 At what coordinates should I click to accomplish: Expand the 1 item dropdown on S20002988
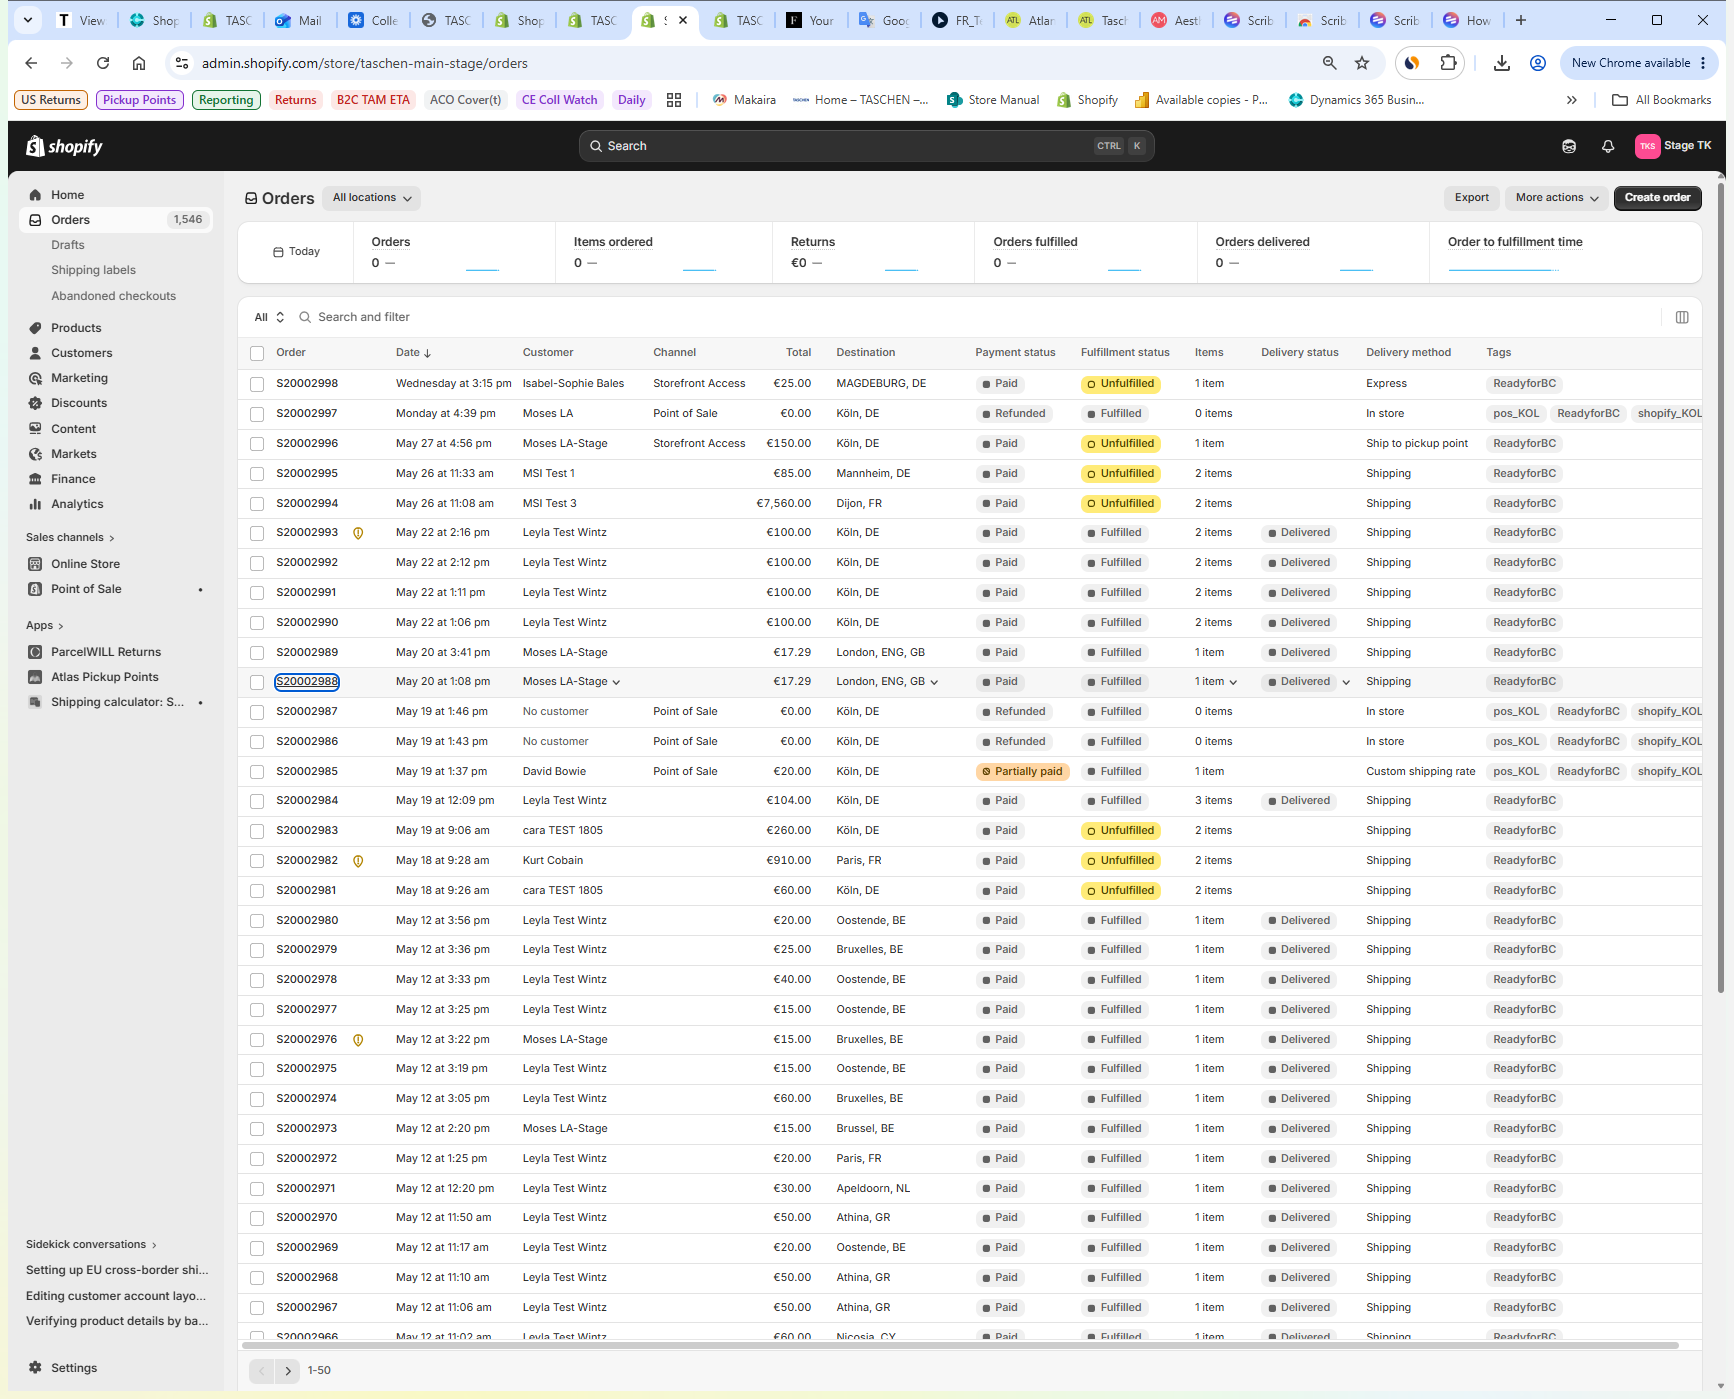click(x=1233, y=682)
